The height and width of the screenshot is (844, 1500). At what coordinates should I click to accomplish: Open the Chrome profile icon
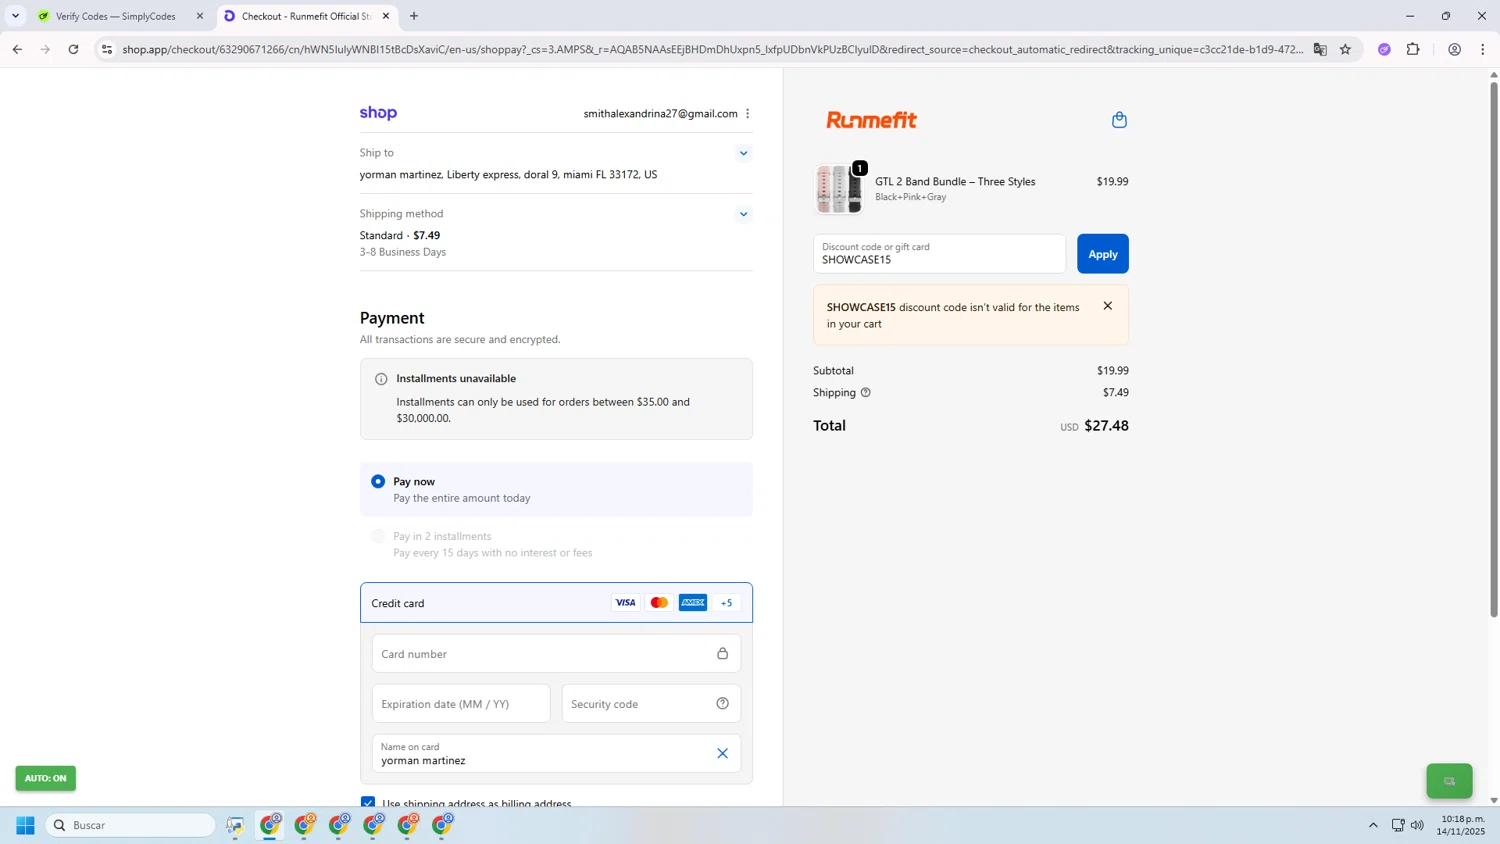tap(1454, 49)
